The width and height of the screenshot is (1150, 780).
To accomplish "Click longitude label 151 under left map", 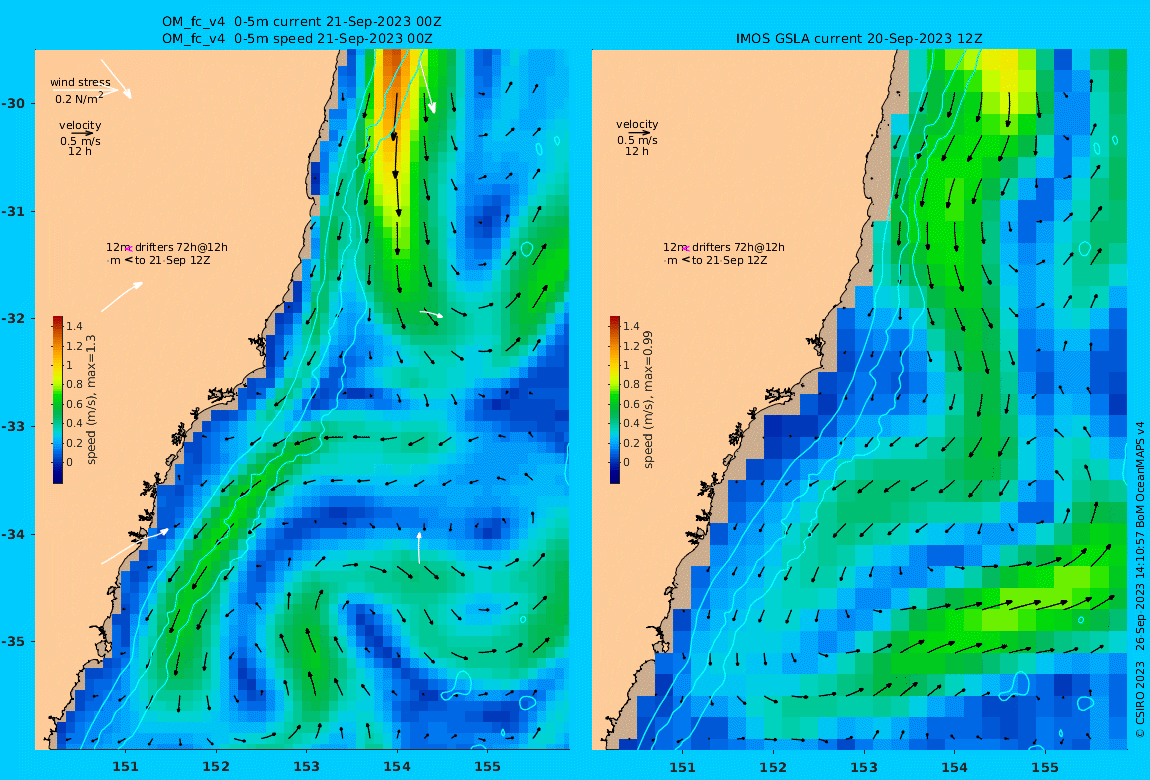I will 125,767.
